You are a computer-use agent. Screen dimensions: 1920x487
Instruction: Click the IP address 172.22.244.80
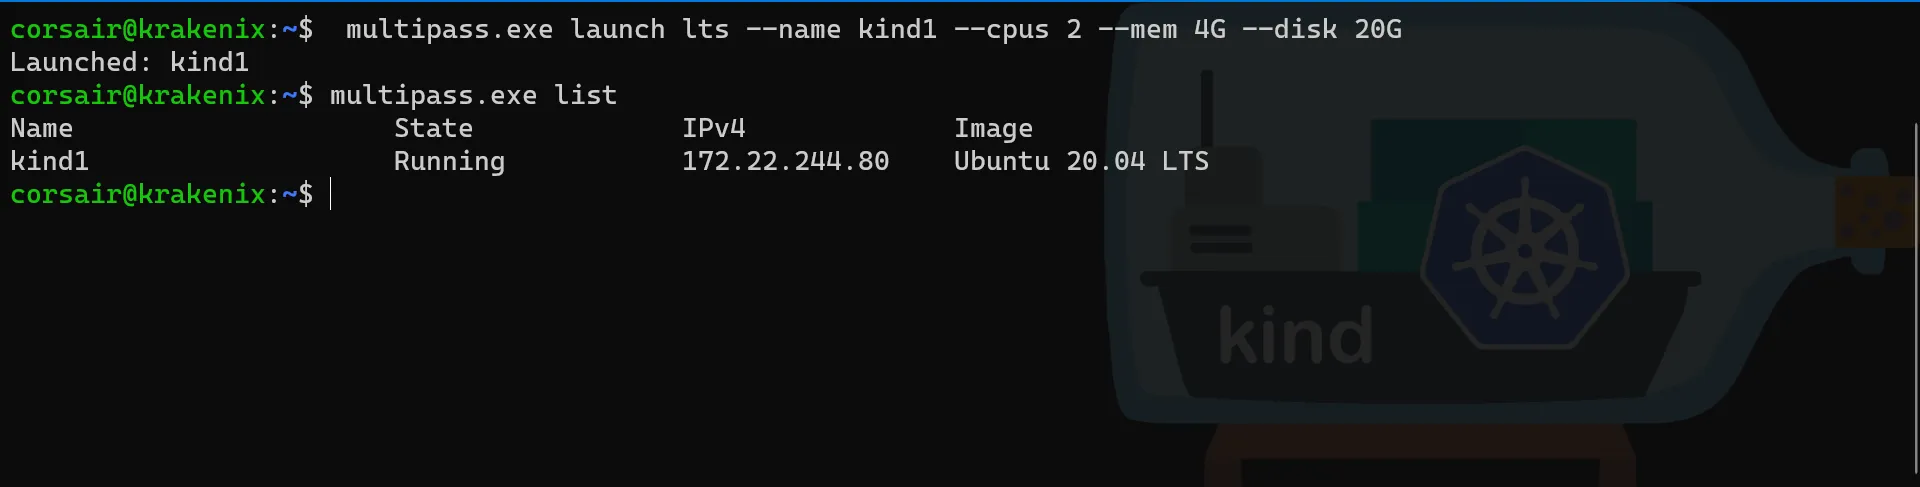[x=785, y=161]
